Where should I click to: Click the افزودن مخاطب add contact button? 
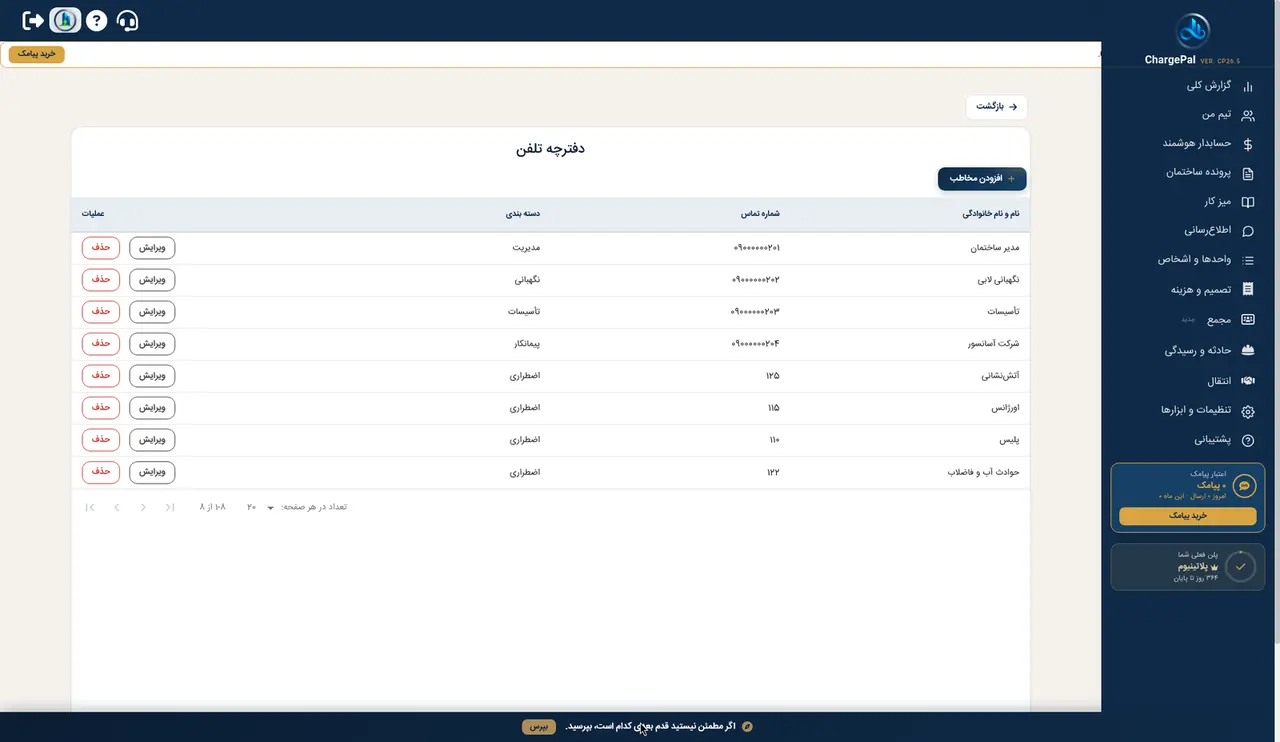982,179
